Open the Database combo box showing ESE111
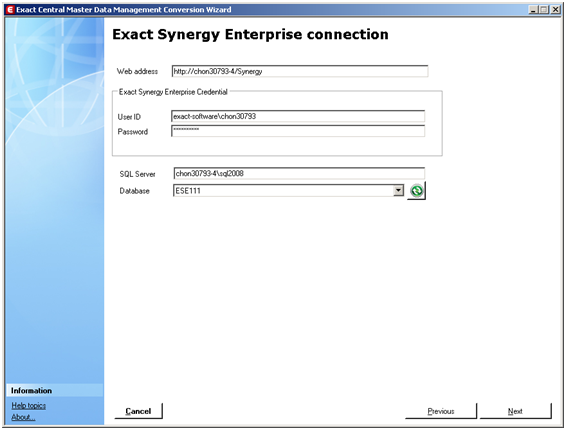Image resolution: width=566 pixels, height=430 pixels. click(288, 190)
